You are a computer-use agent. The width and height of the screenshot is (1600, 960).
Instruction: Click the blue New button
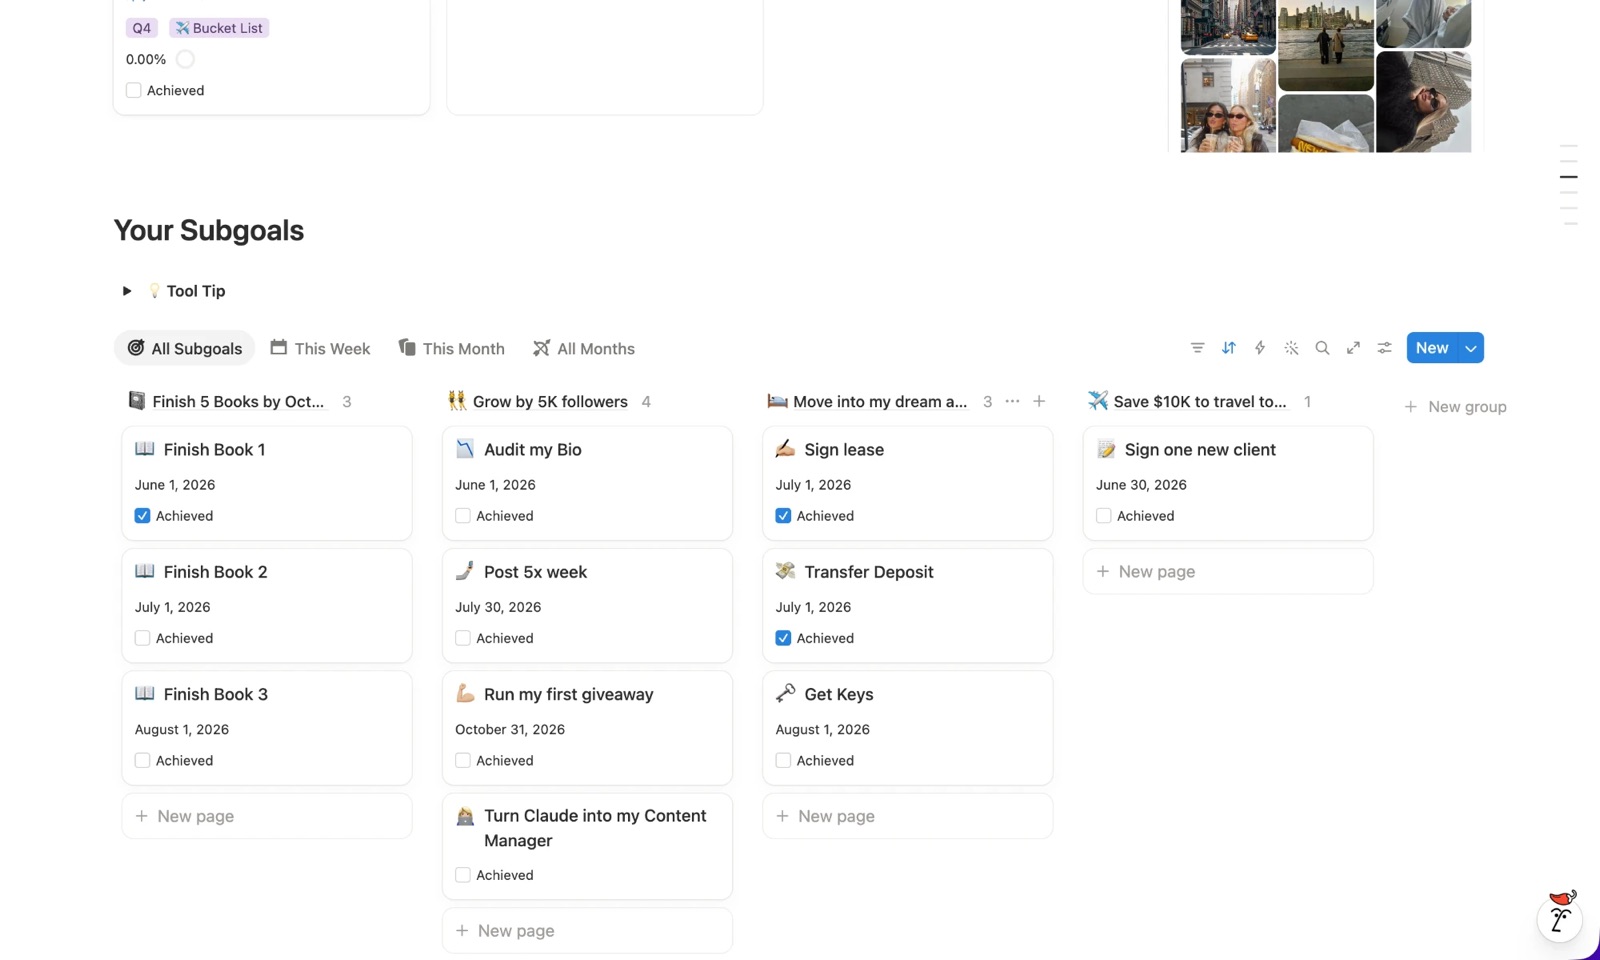pyautogui.click(x=1432, y=348)
